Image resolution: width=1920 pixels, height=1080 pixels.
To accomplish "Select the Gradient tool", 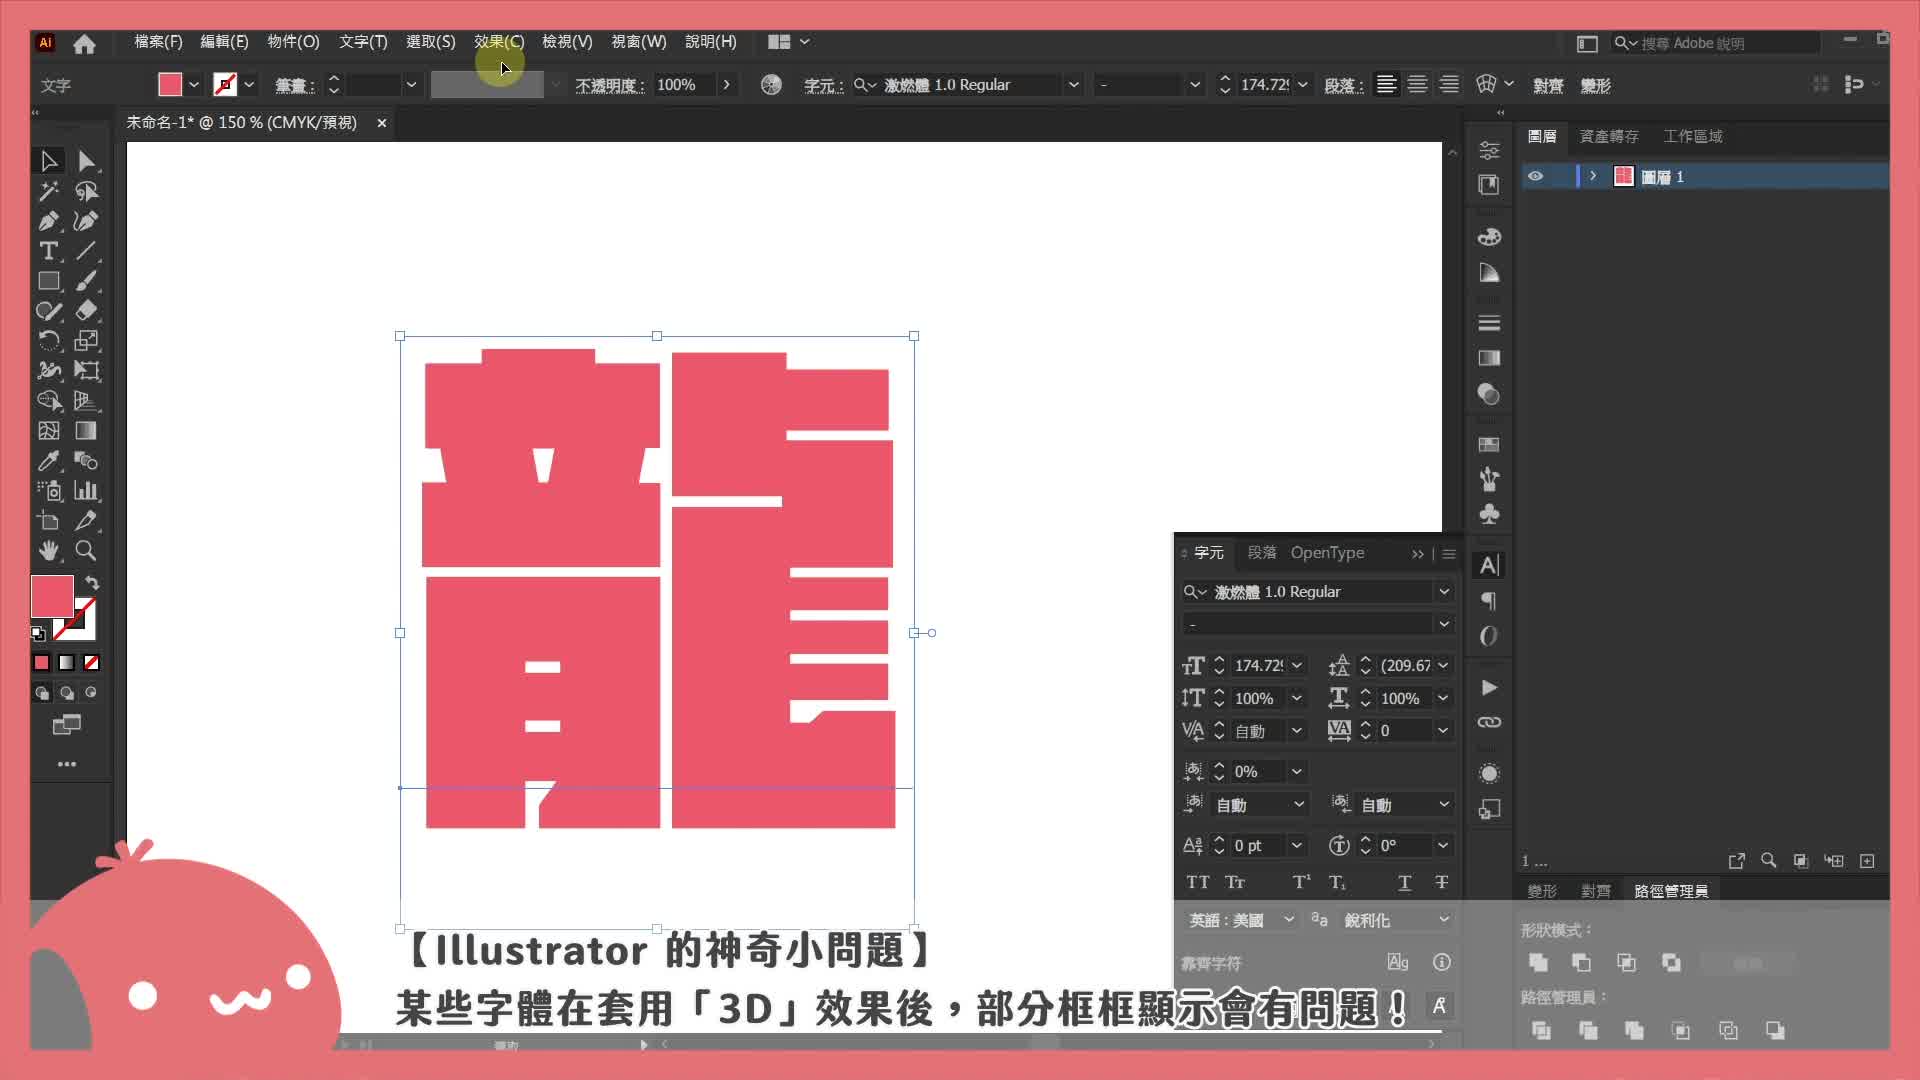I will coord(86,431).
